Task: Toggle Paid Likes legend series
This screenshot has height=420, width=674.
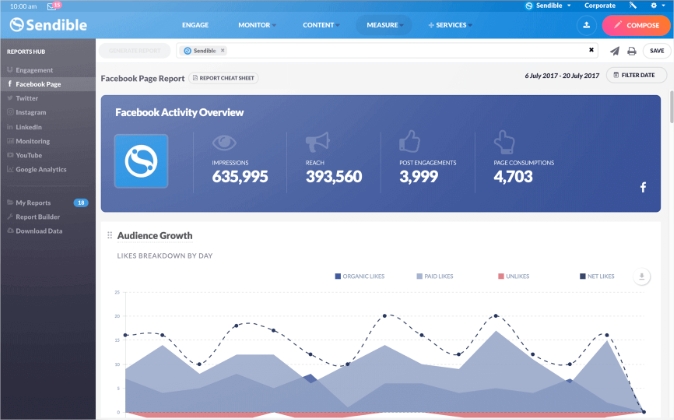Action: click(x=435, y=276)
